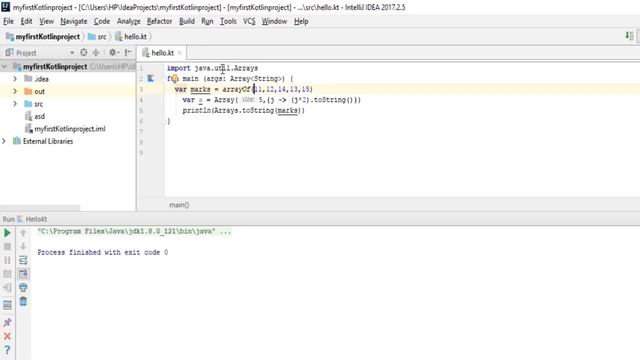Click the intention light bulb in the editor
This screenshot has height=360, width=640.
coord(174,78)
